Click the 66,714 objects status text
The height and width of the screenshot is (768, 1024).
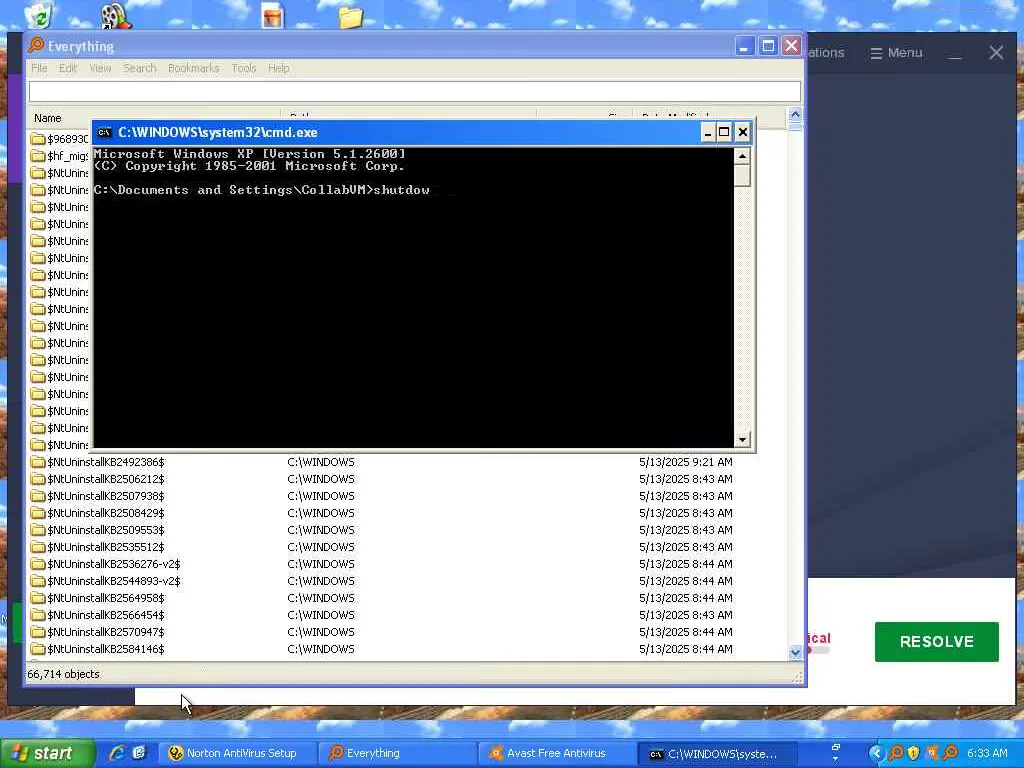(63, 674)
